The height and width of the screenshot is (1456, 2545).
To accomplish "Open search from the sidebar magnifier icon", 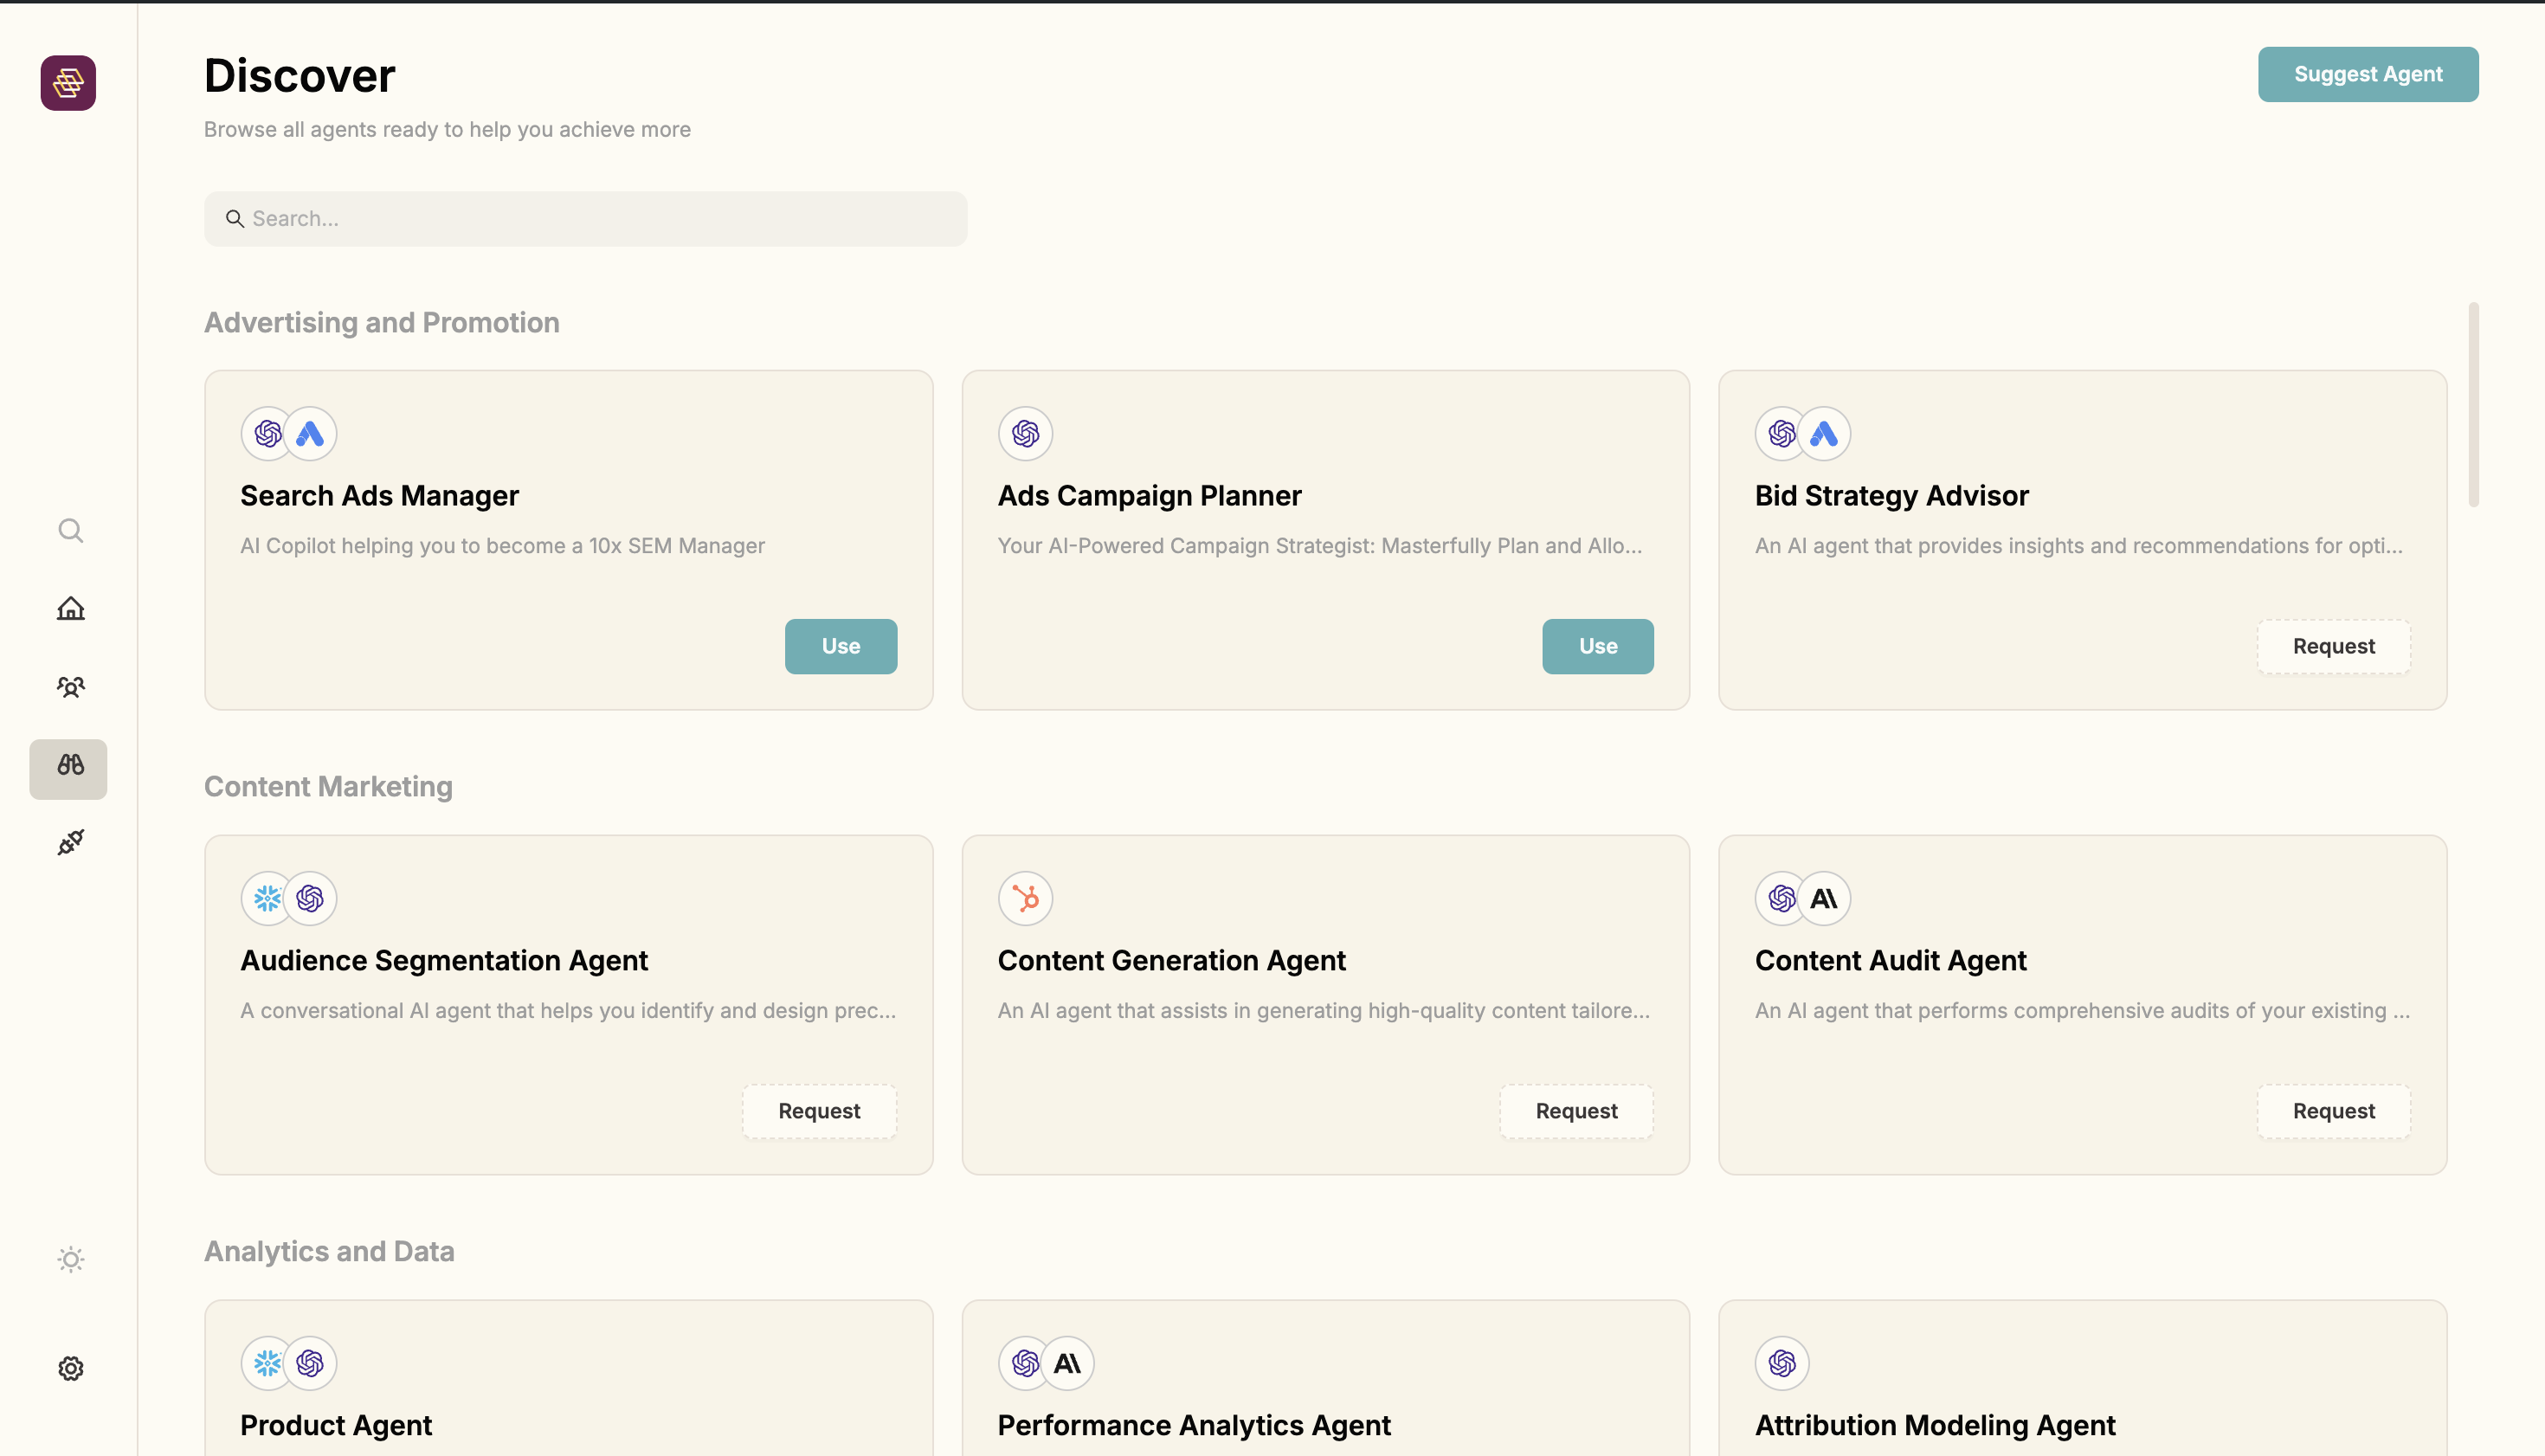I will 70,530.
